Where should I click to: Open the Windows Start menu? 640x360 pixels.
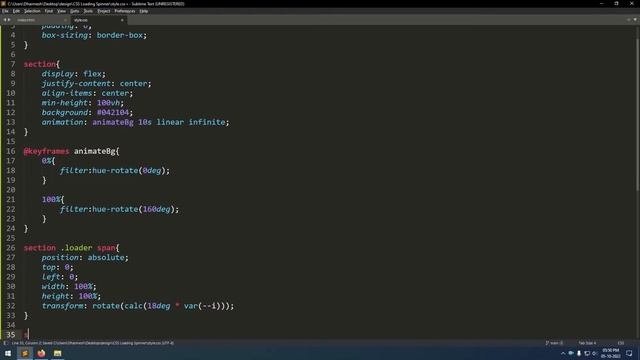point(8,353)
